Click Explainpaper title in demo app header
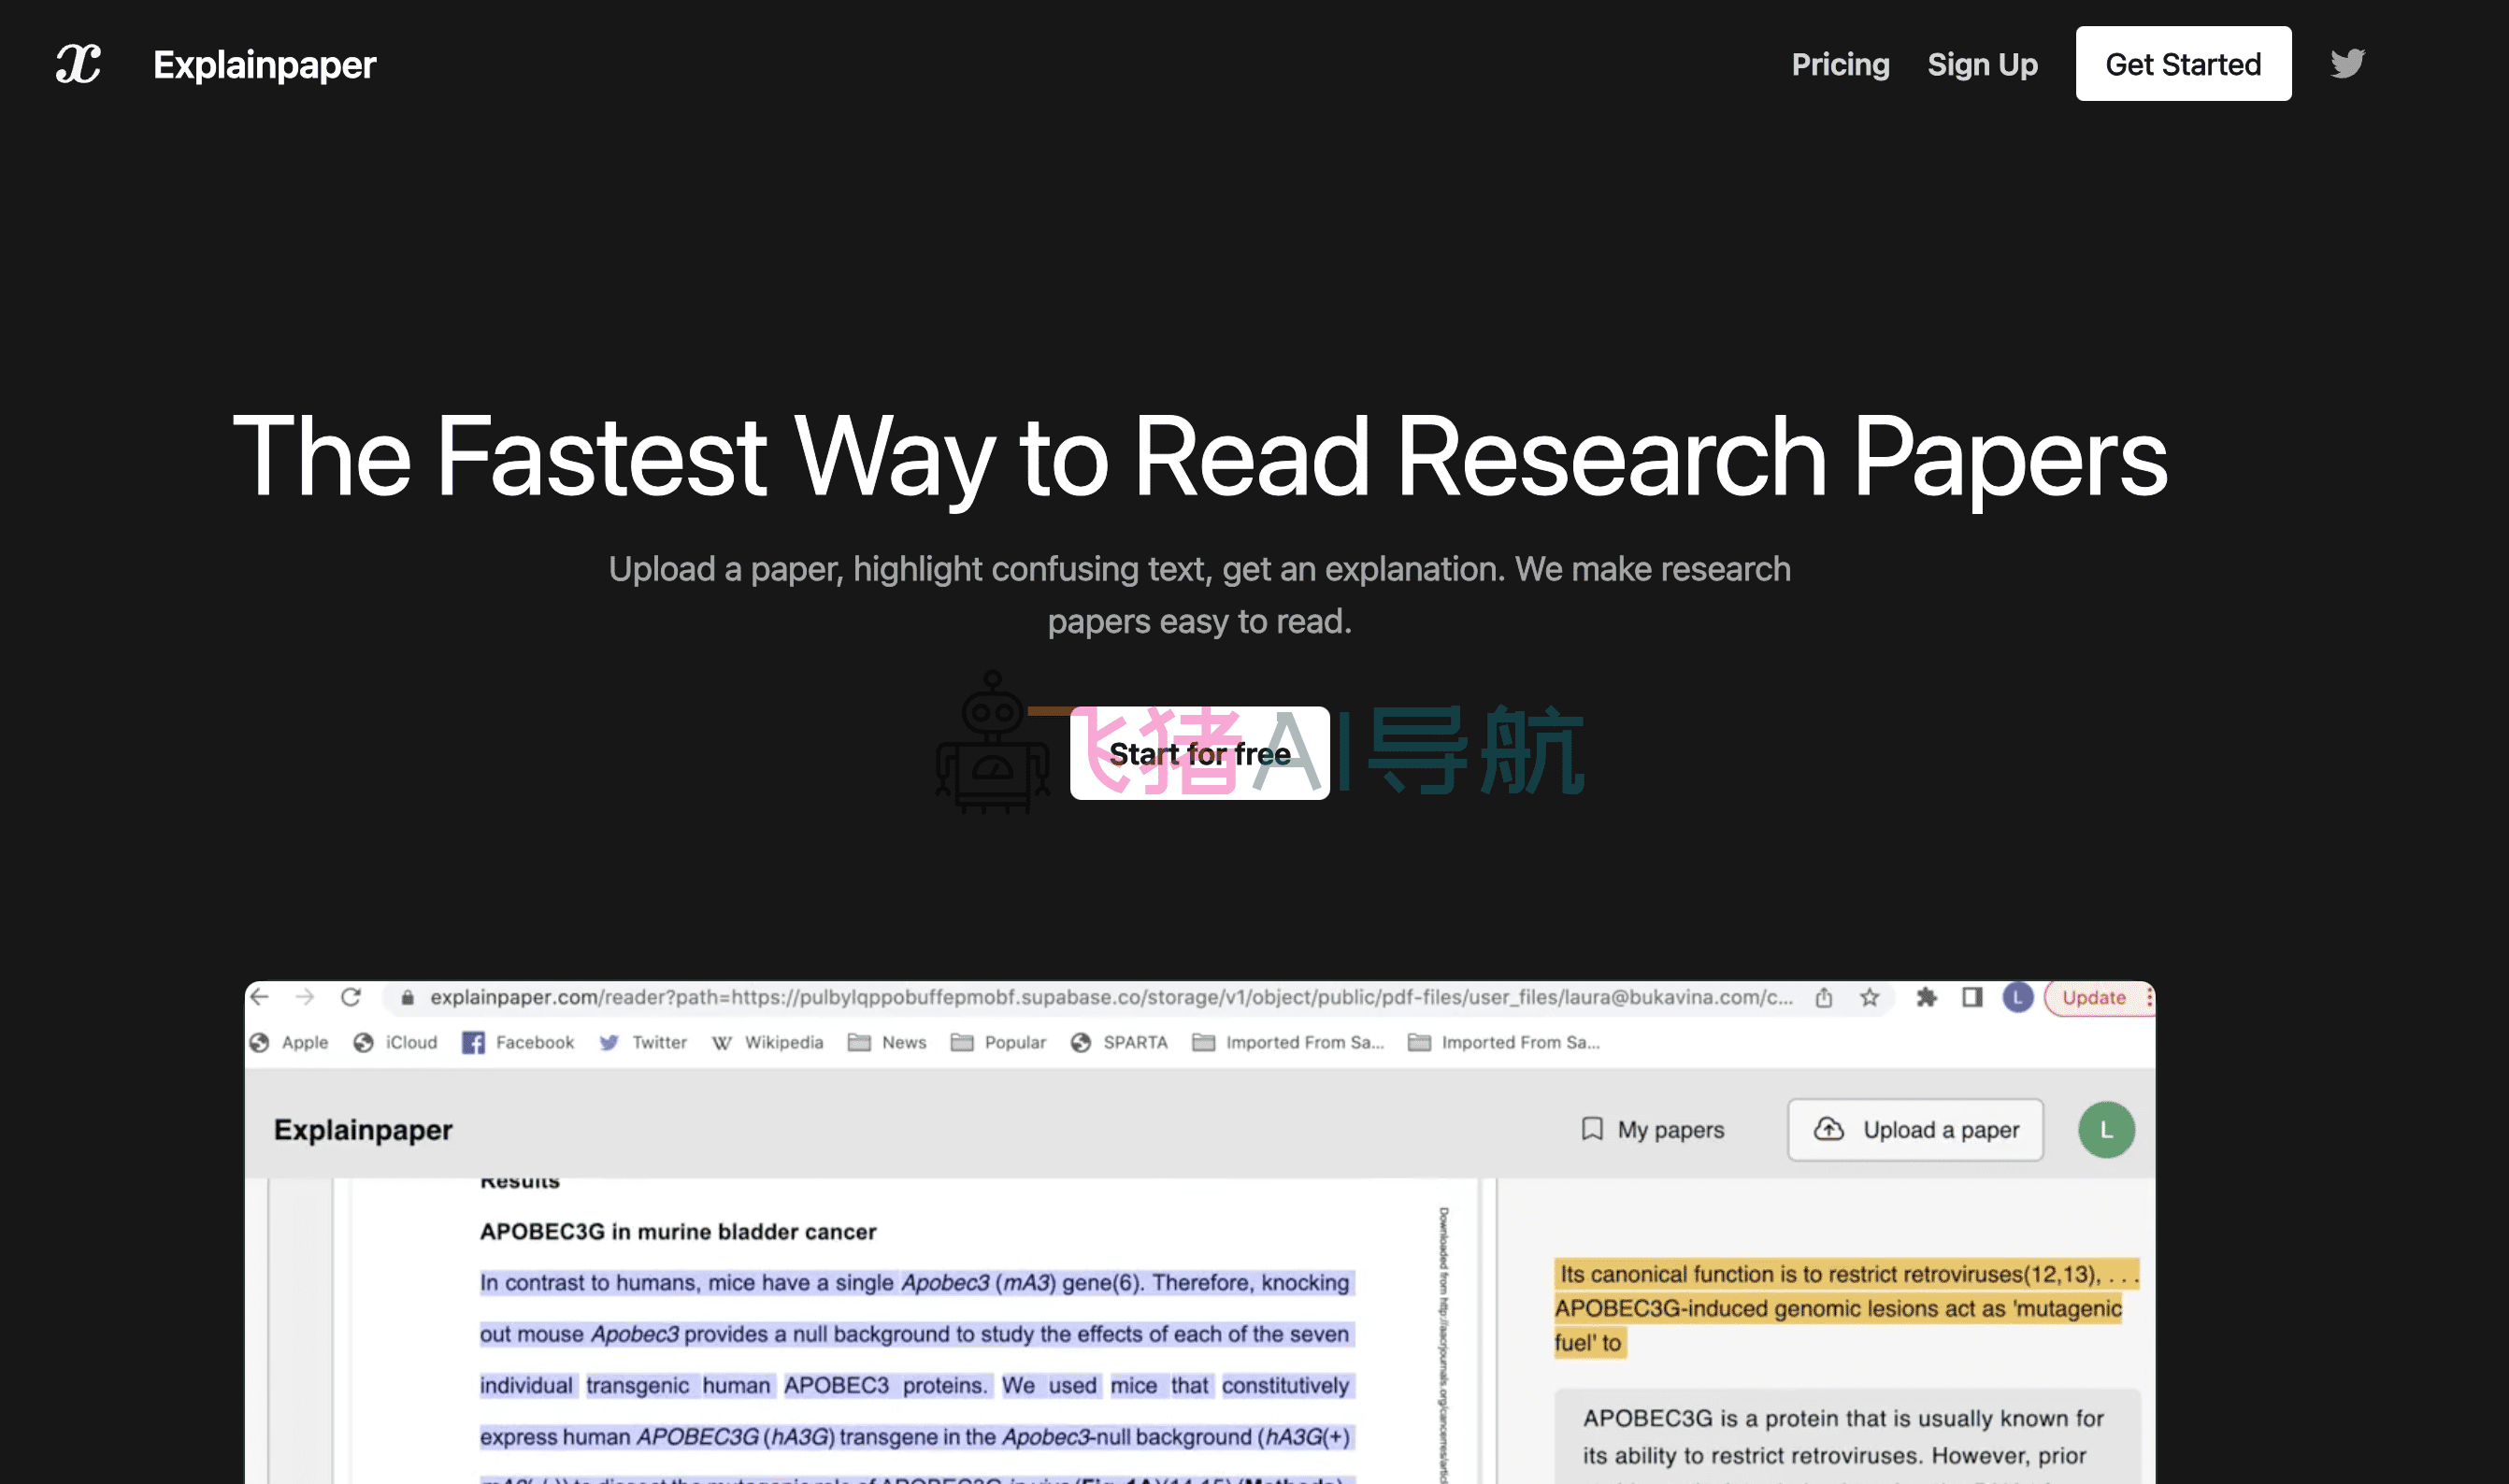The height and width of the screenshot is (1484, 2509). [x=363, y=1129]
